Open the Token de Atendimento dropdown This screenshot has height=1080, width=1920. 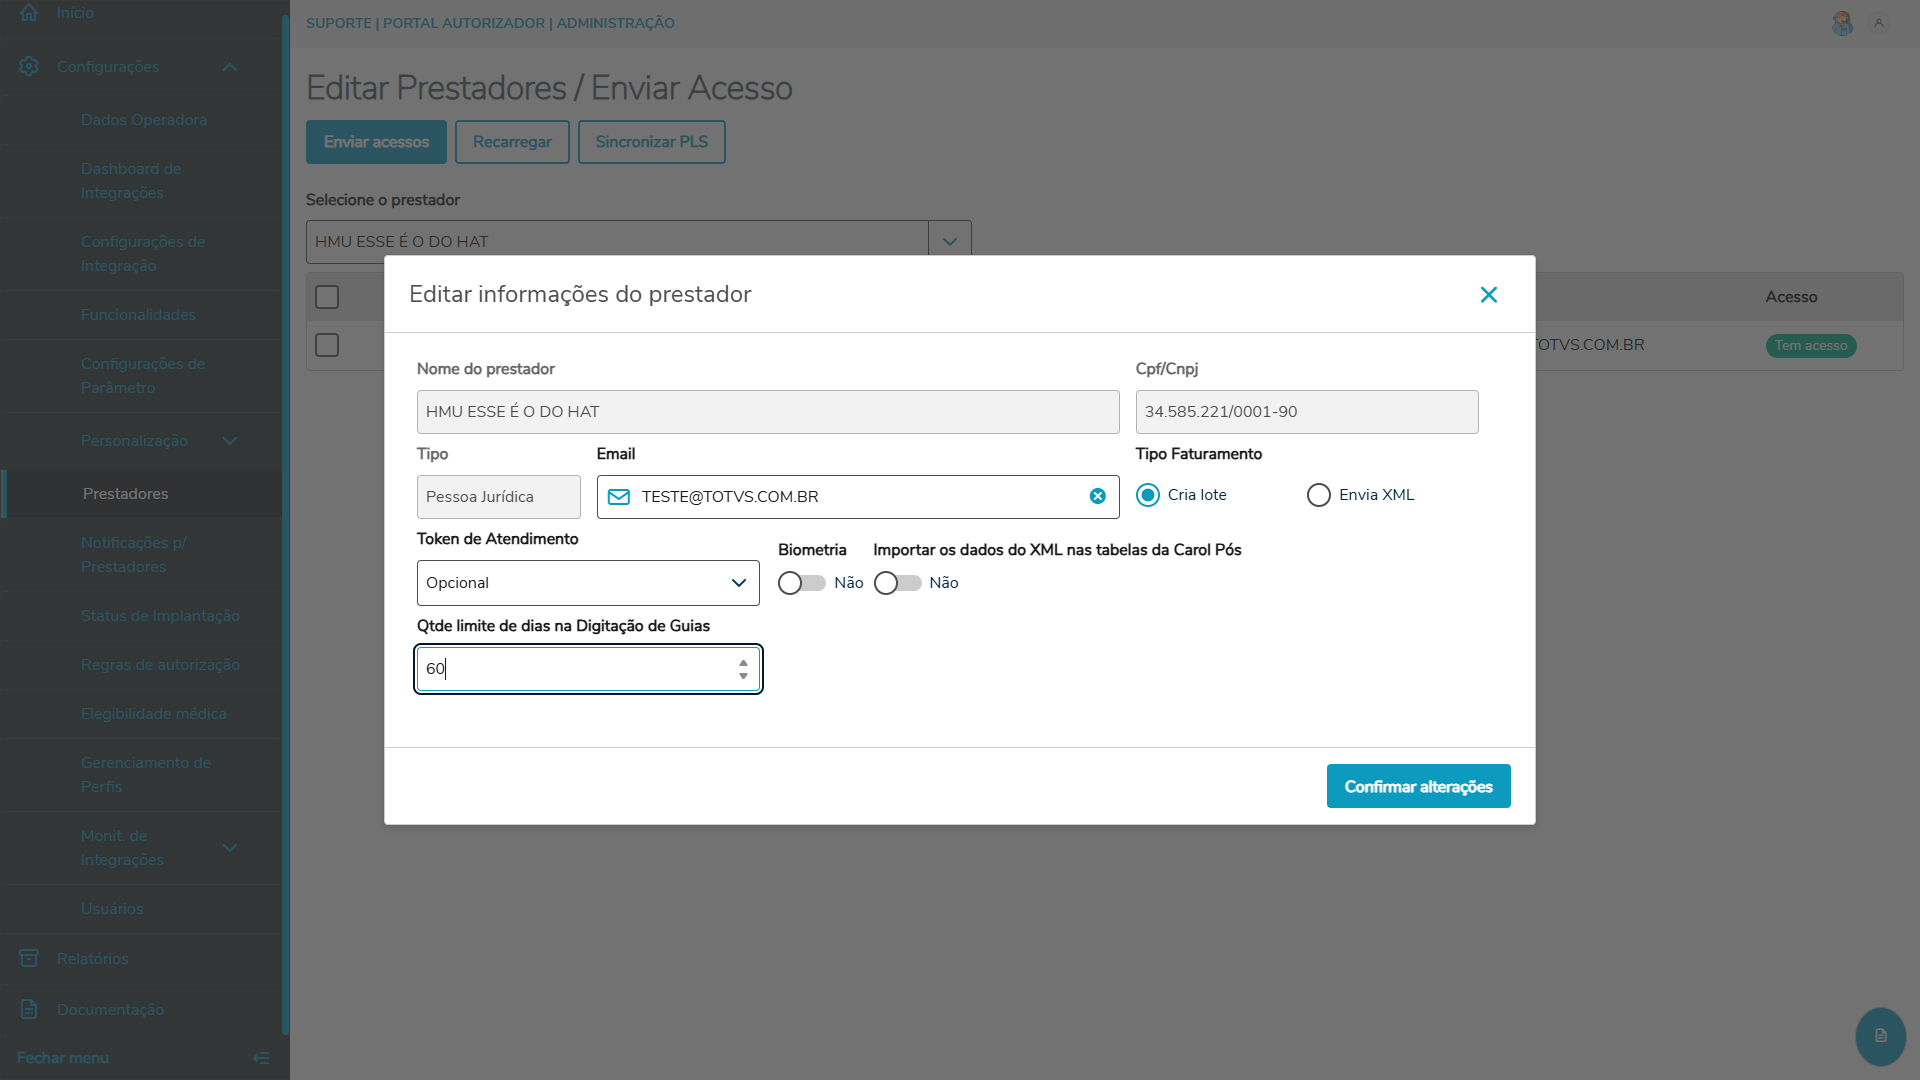click(x=588, y=583)
